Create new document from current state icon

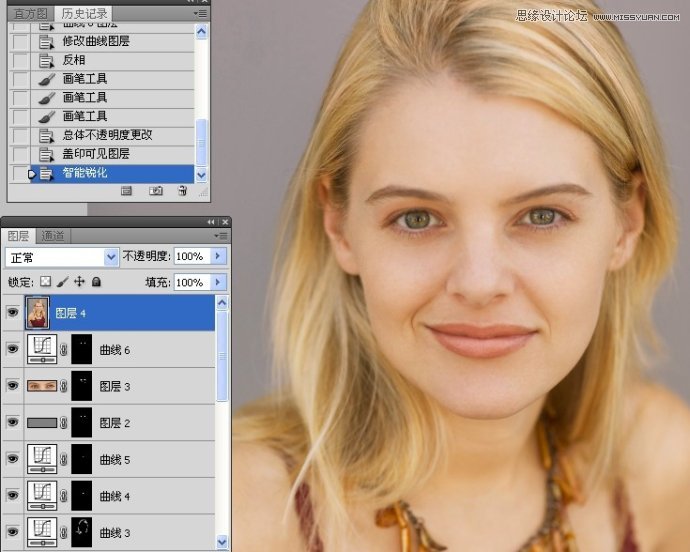coord(126,191)
